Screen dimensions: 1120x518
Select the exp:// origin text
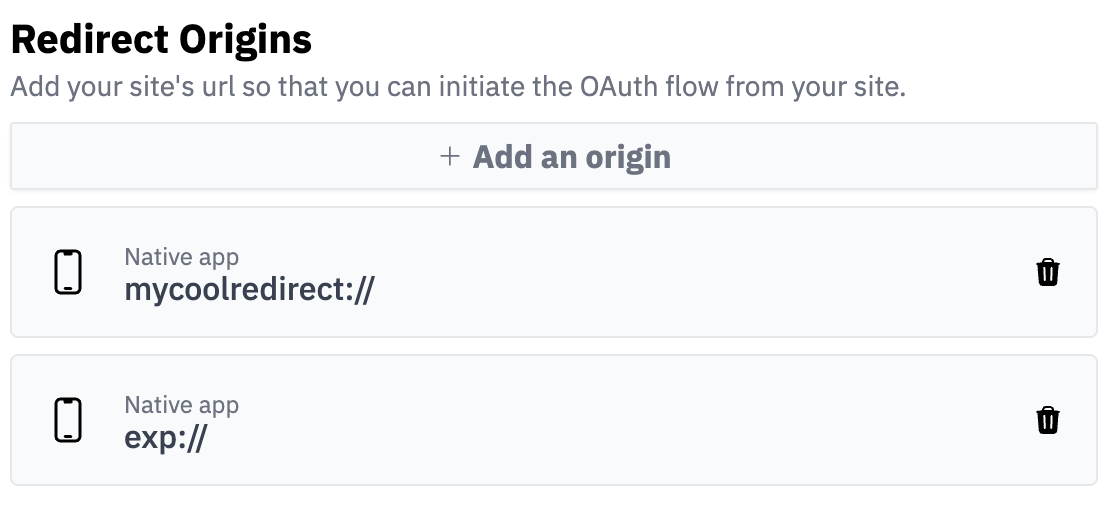click(165, 438)
